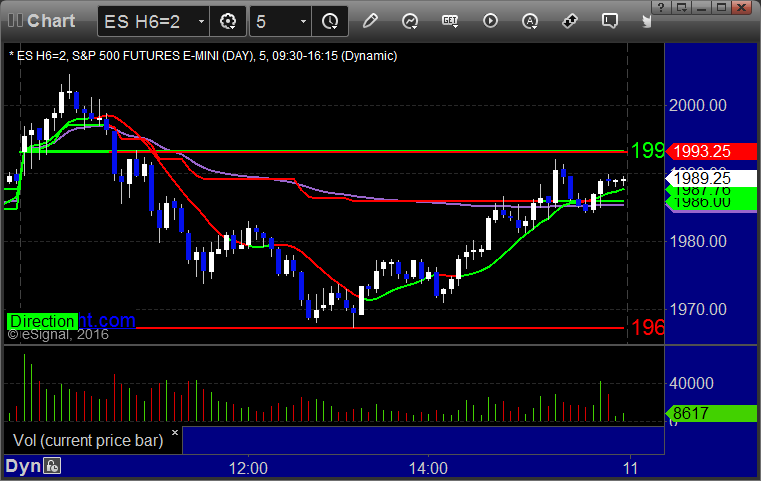Open the Direction website link on chart

[71, 321]
